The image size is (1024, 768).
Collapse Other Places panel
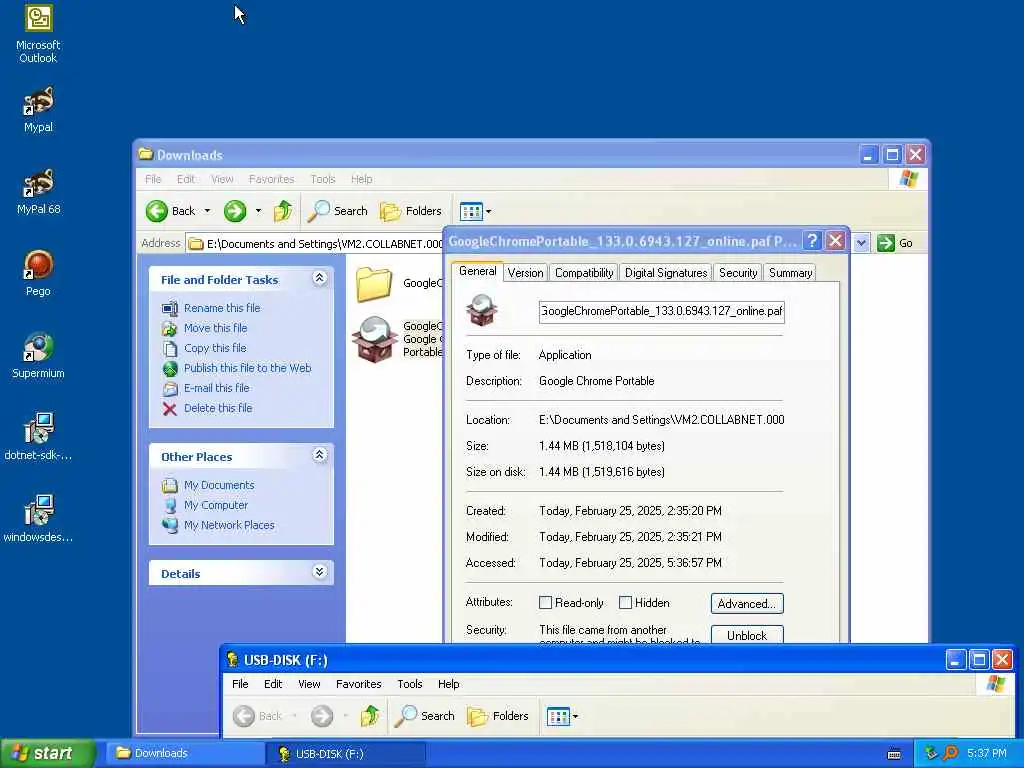pyautogui.click(x=319, y=455)
